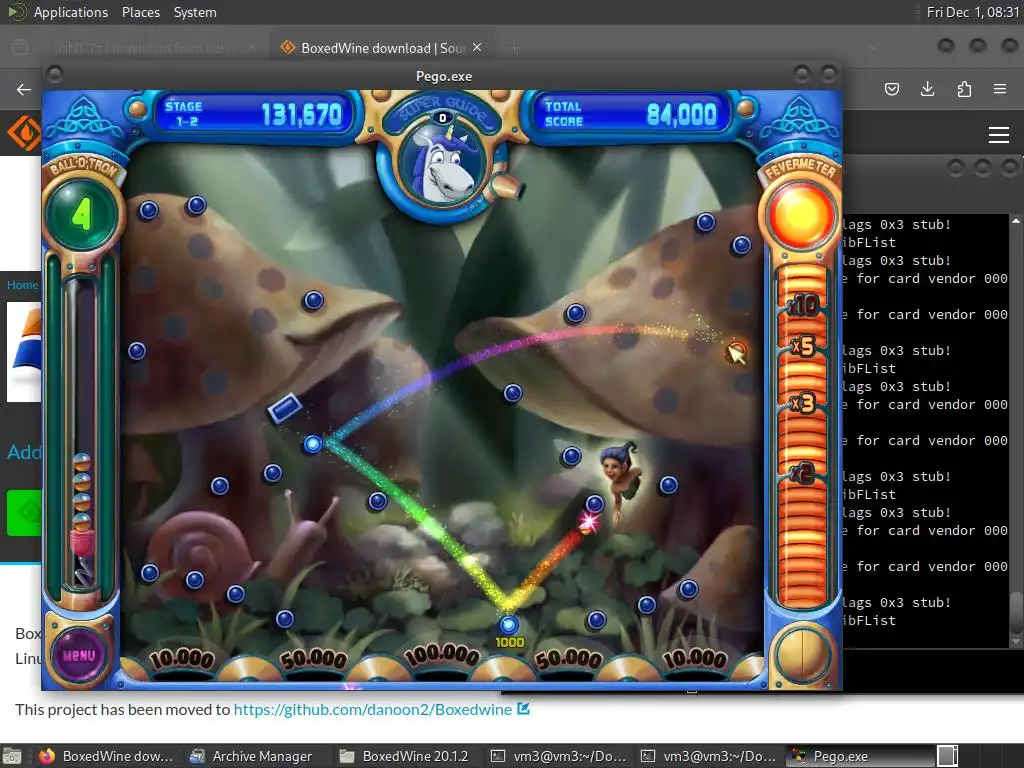
Task: Open the Pocket save icon in Firefox toolbar
Action: click(891, 89)
